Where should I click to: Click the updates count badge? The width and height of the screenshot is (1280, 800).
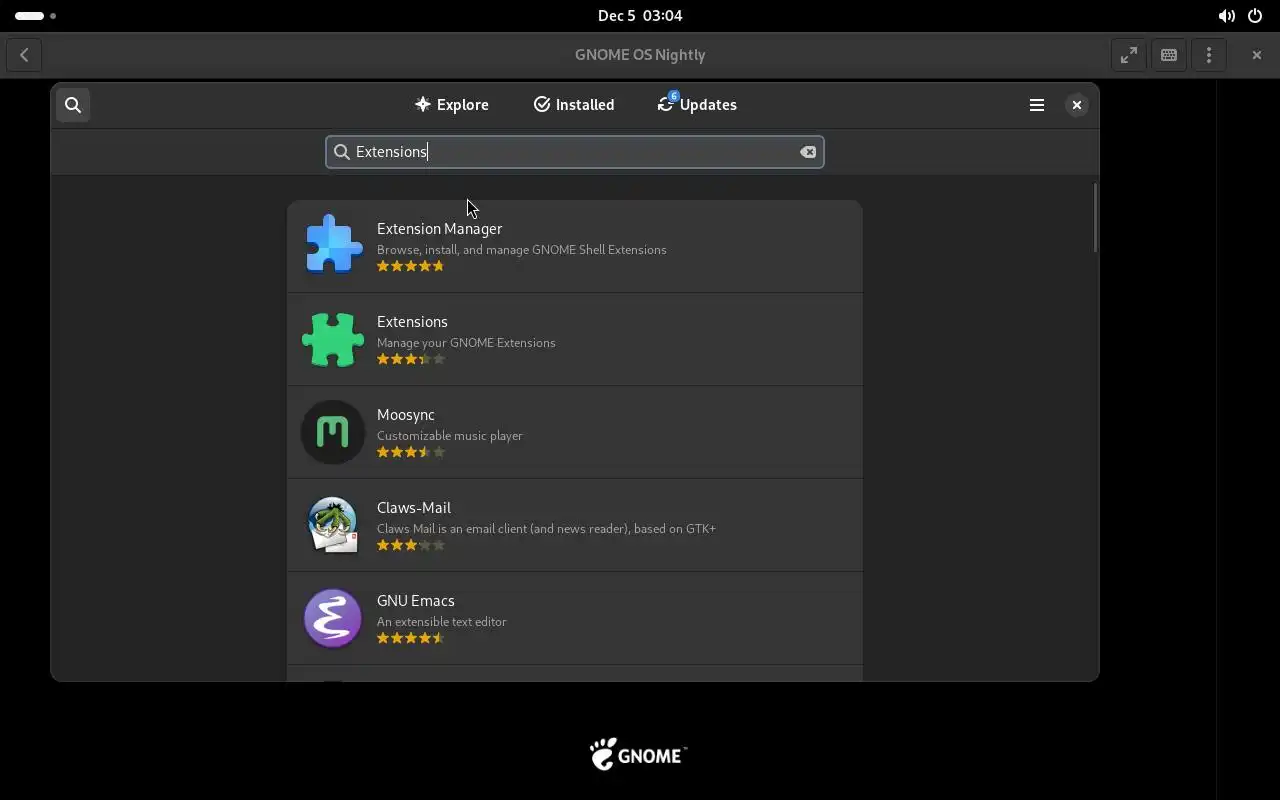click(673, 97)
